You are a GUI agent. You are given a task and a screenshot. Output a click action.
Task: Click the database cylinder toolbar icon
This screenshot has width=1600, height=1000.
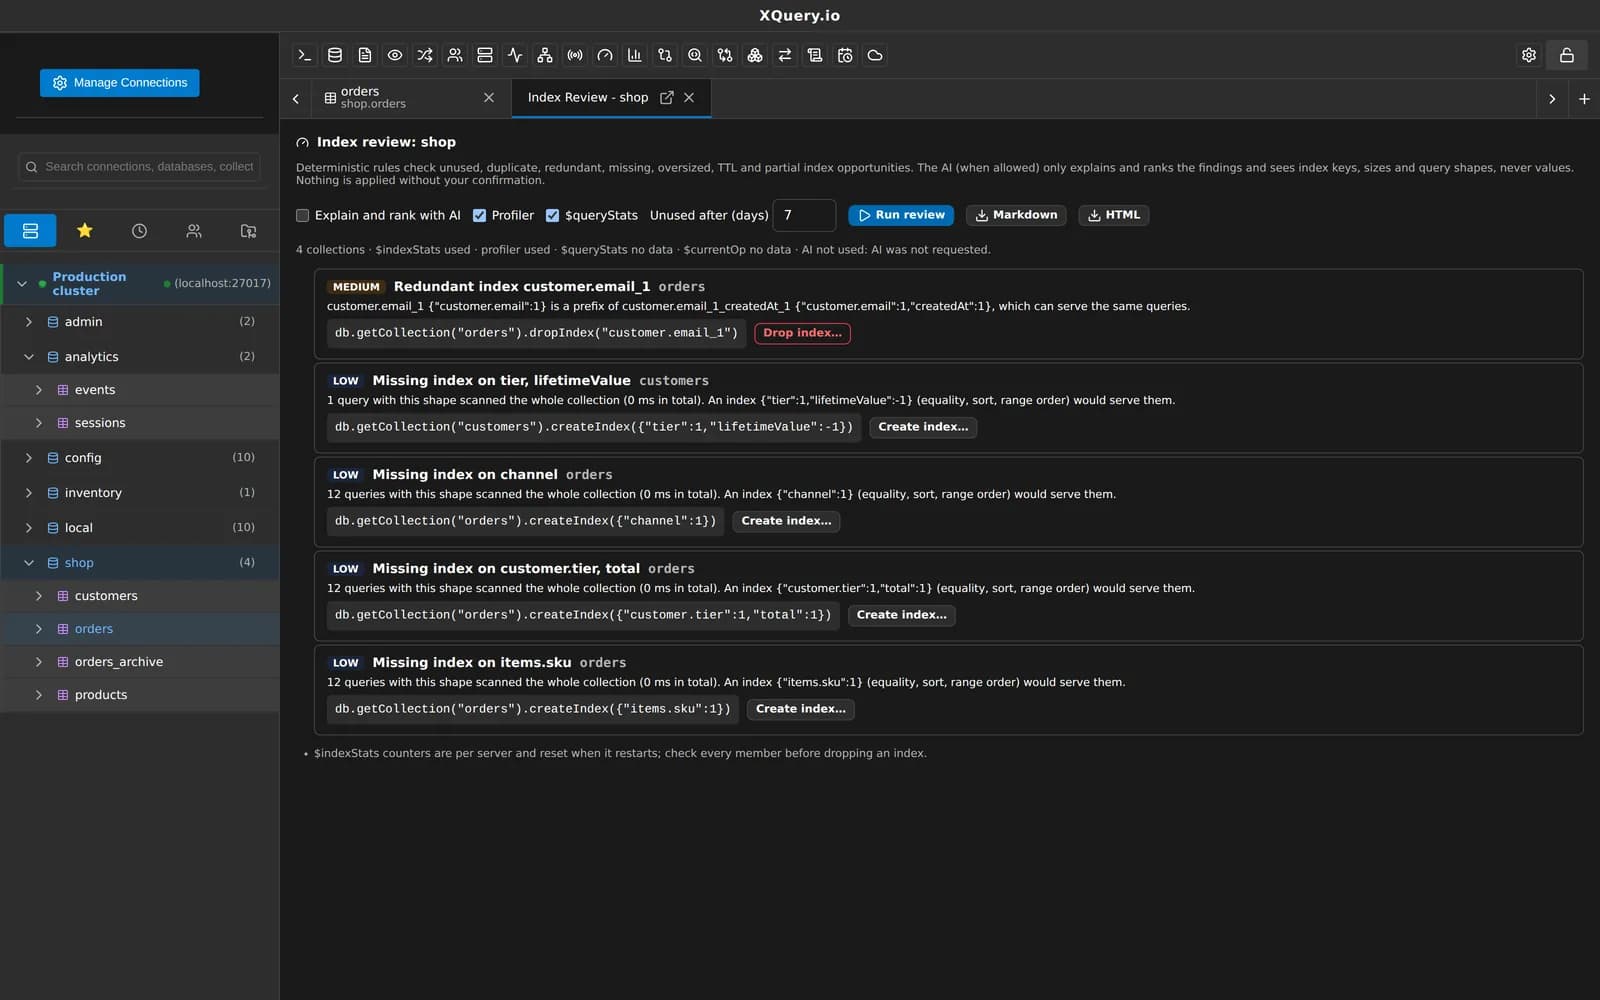335,56
